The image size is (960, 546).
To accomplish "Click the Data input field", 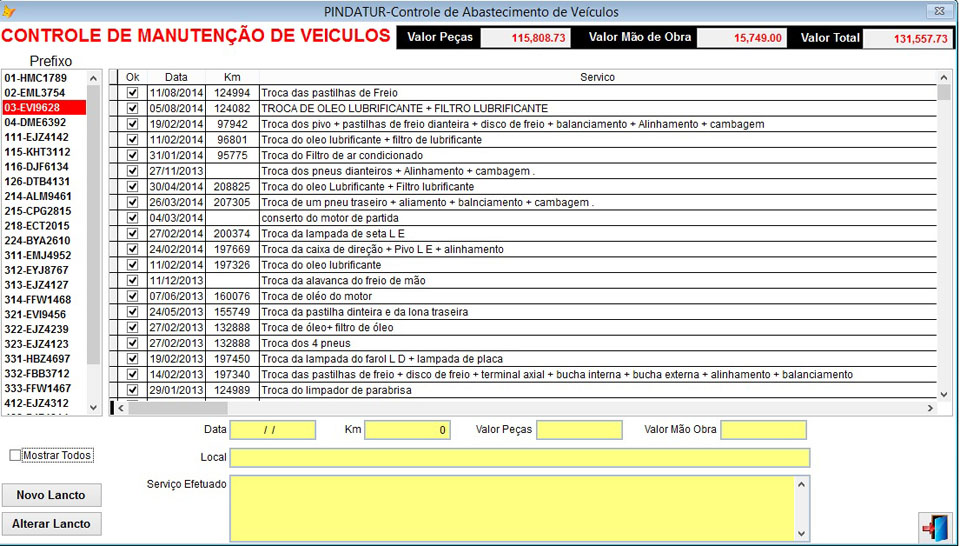I will (x=272, y=430).
